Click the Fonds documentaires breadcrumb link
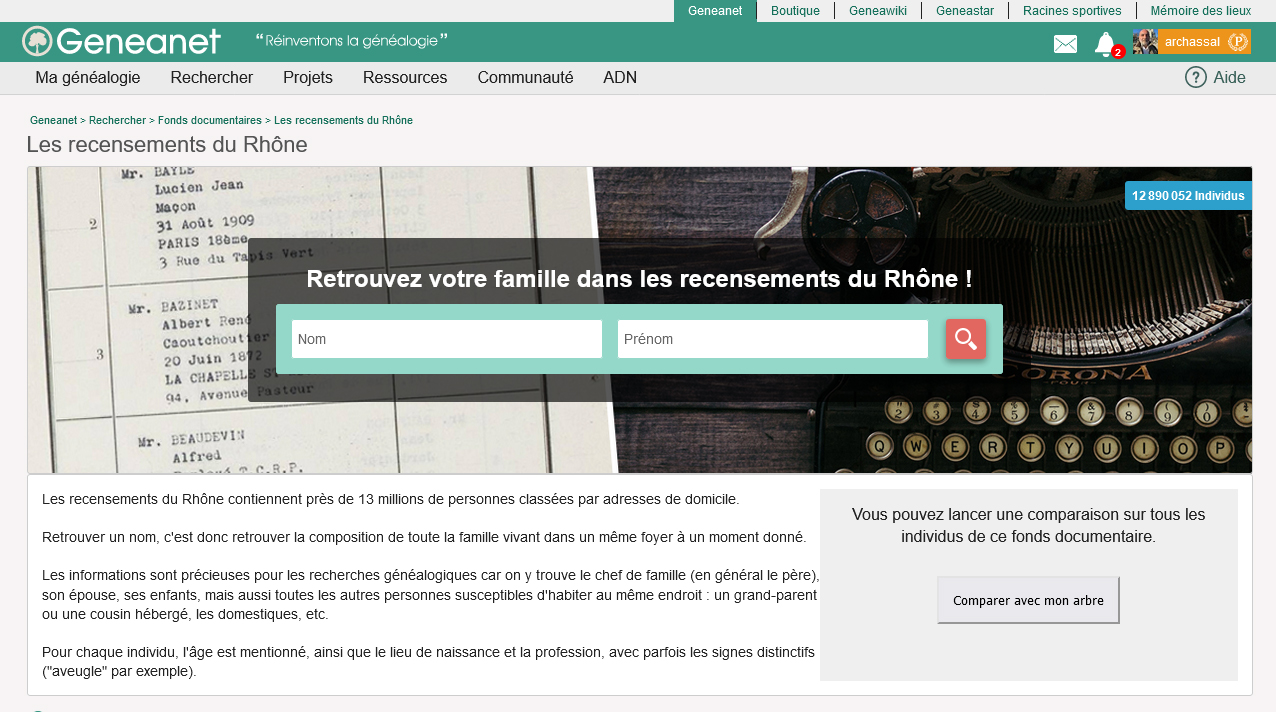The height and width of the screenshot is (712, 1276). (210, 120)
